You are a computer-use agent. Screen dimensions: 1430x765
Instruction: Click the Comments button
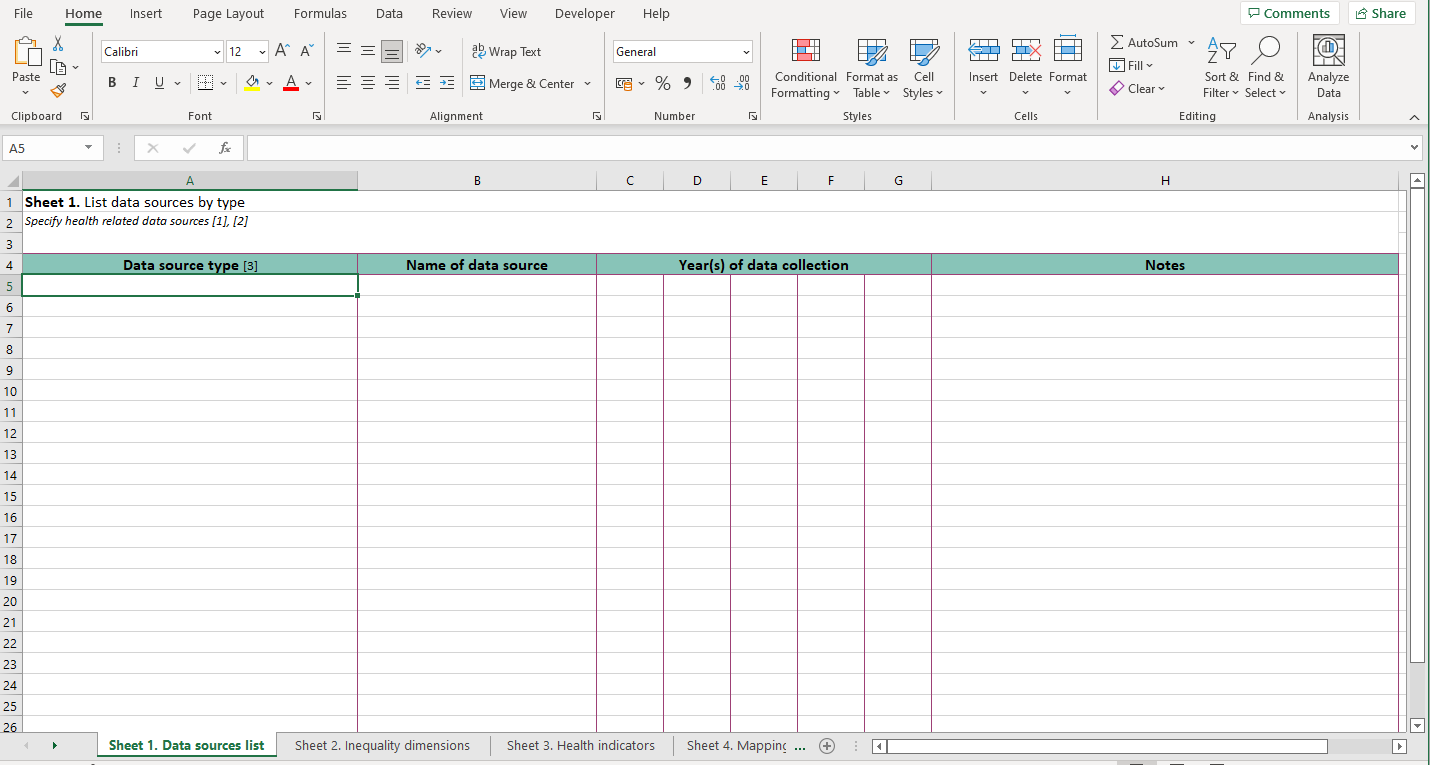click(x=1289, y=14)
